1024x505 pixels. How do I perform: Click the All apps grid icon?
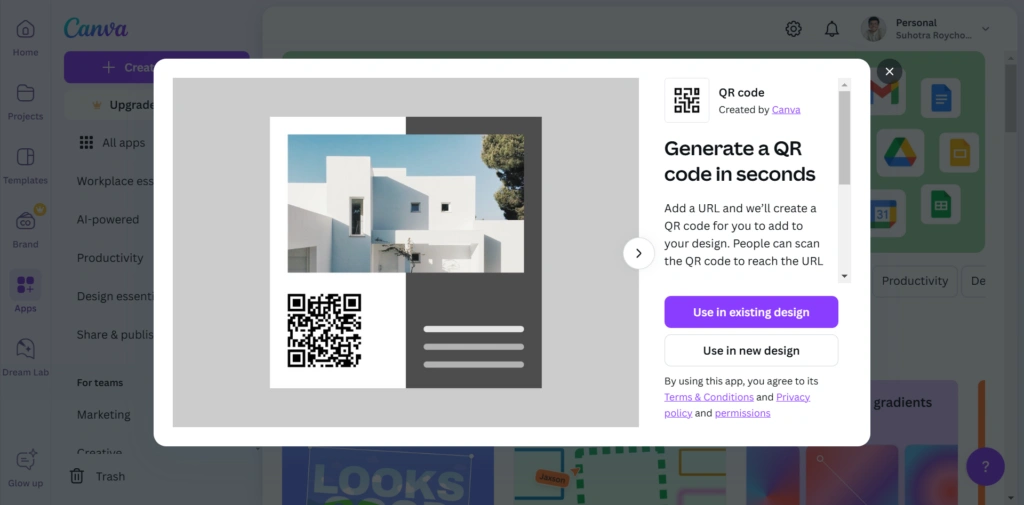click(x=86, y=142)
